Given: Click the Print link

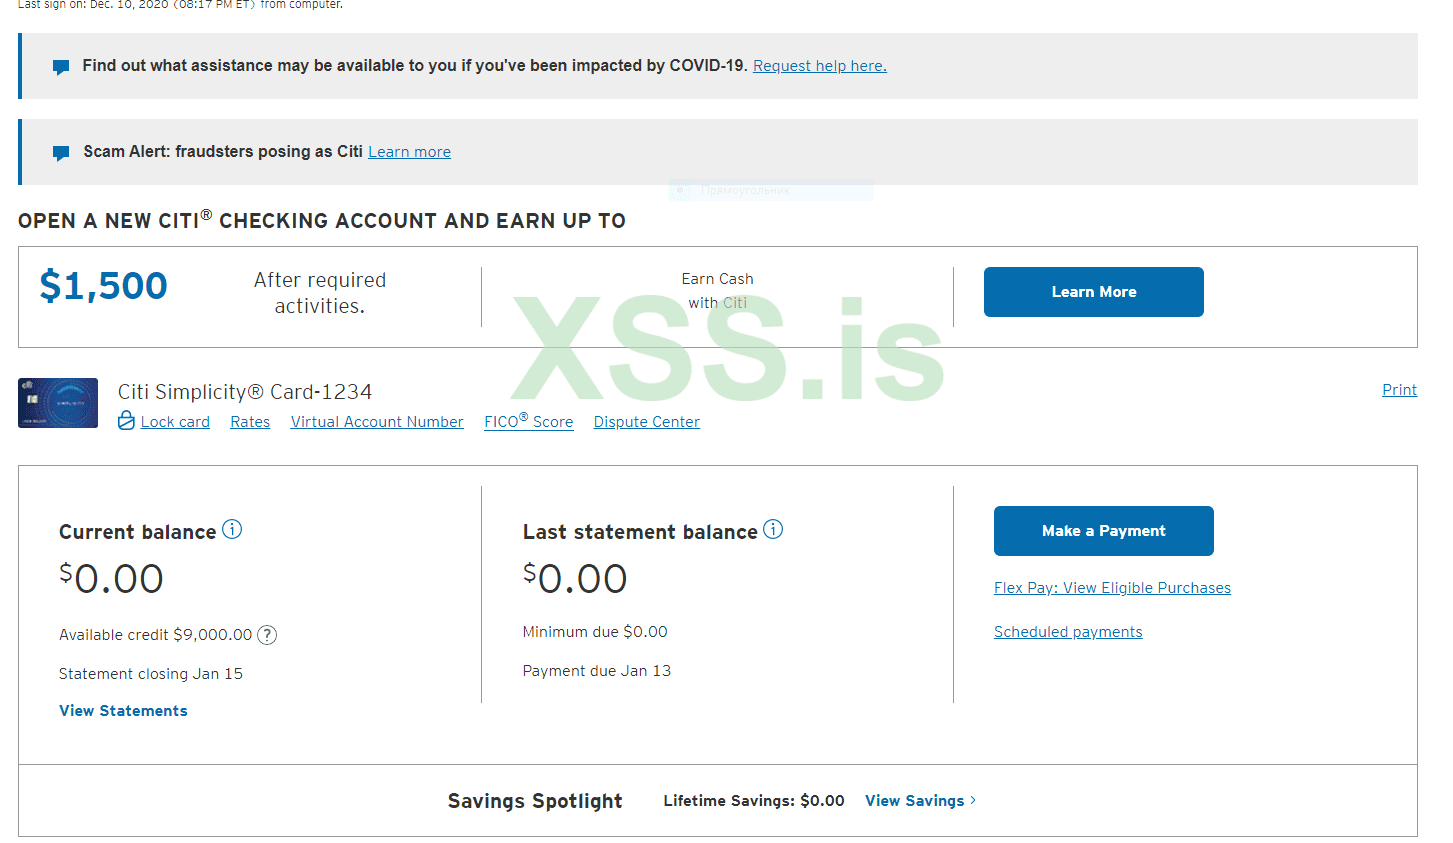Looking at the screenshot, I should pos(1399,390).
